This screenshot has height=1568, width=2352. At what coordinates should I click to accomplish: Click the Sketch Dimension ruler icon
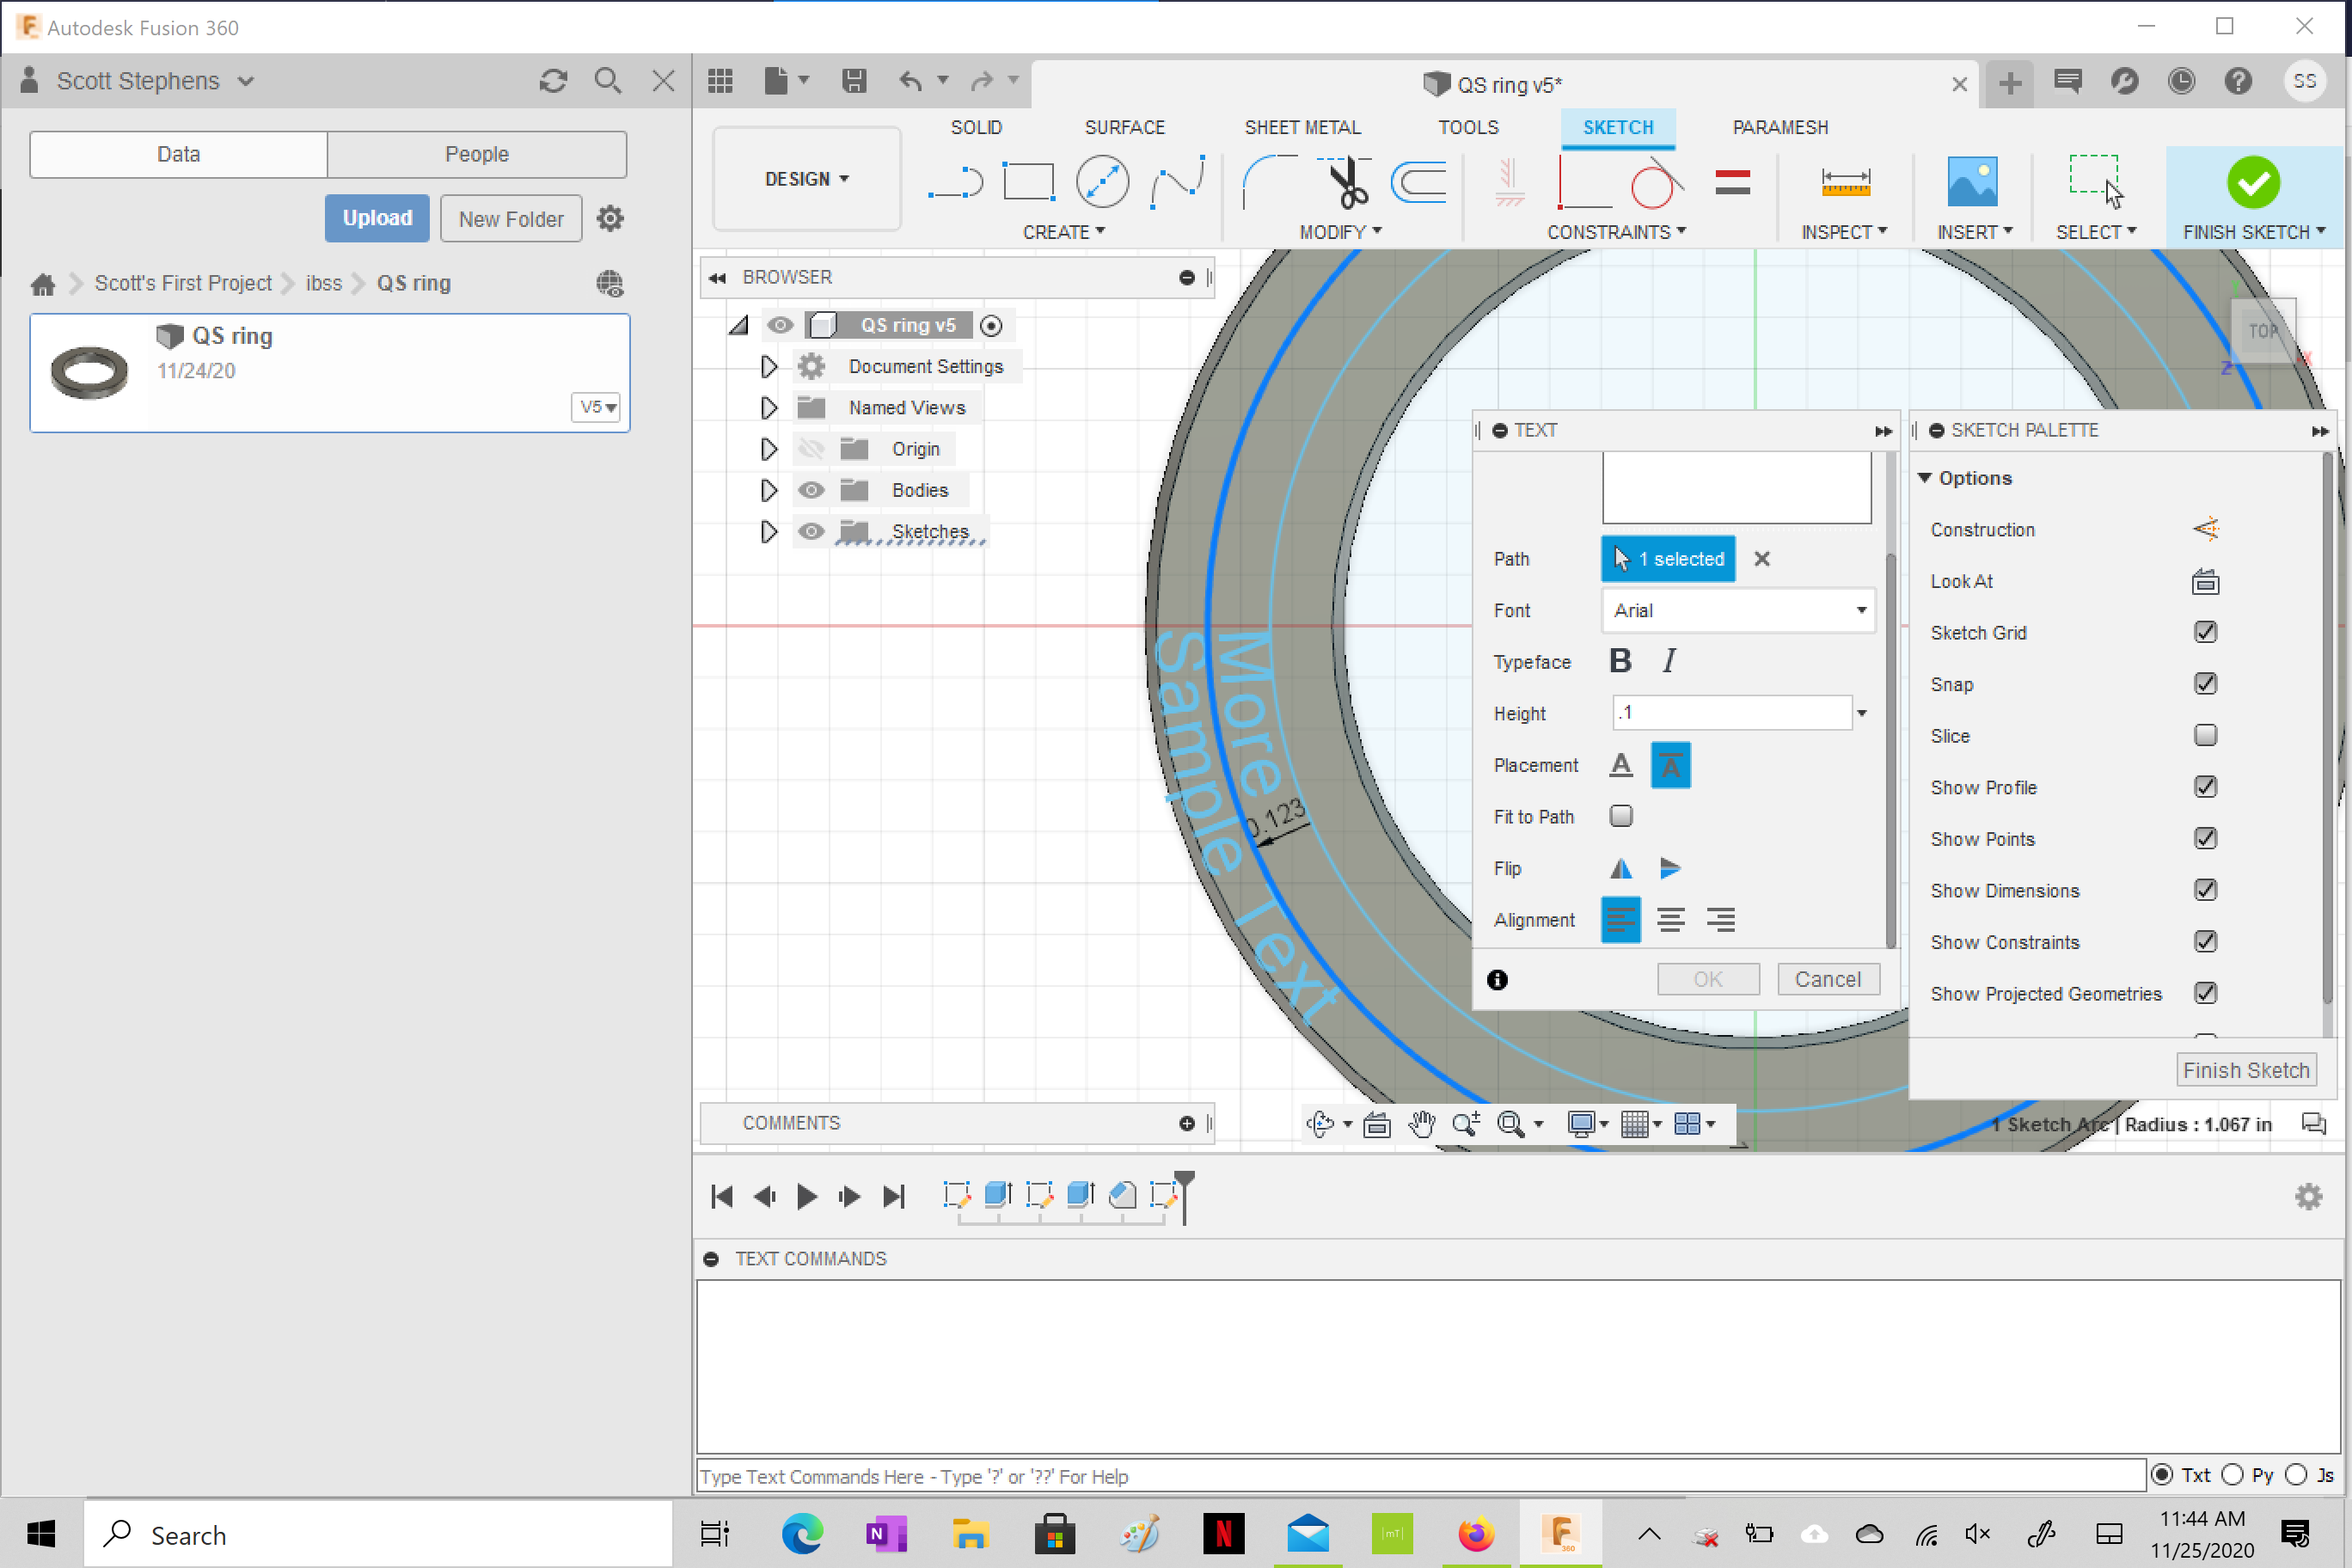[1845, 181]
